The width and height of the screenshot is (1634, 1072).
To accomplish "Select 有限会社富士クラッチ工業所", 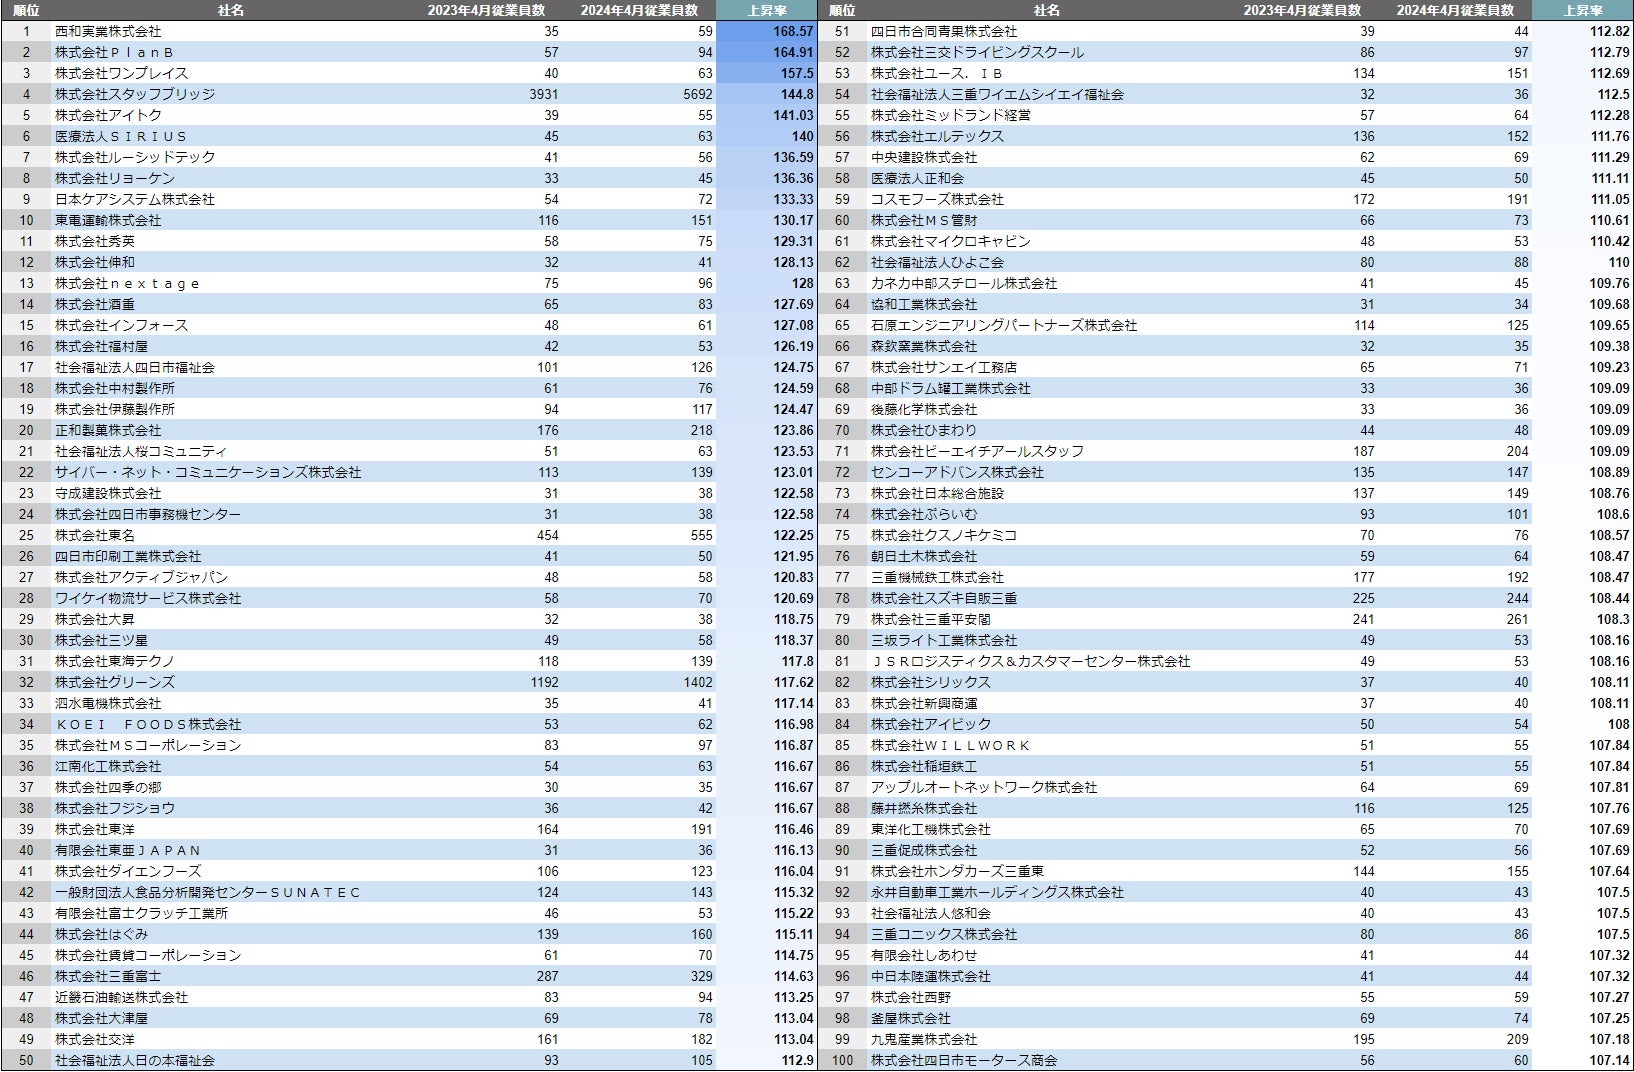I will pyautogui.click(x=141, y=913).
